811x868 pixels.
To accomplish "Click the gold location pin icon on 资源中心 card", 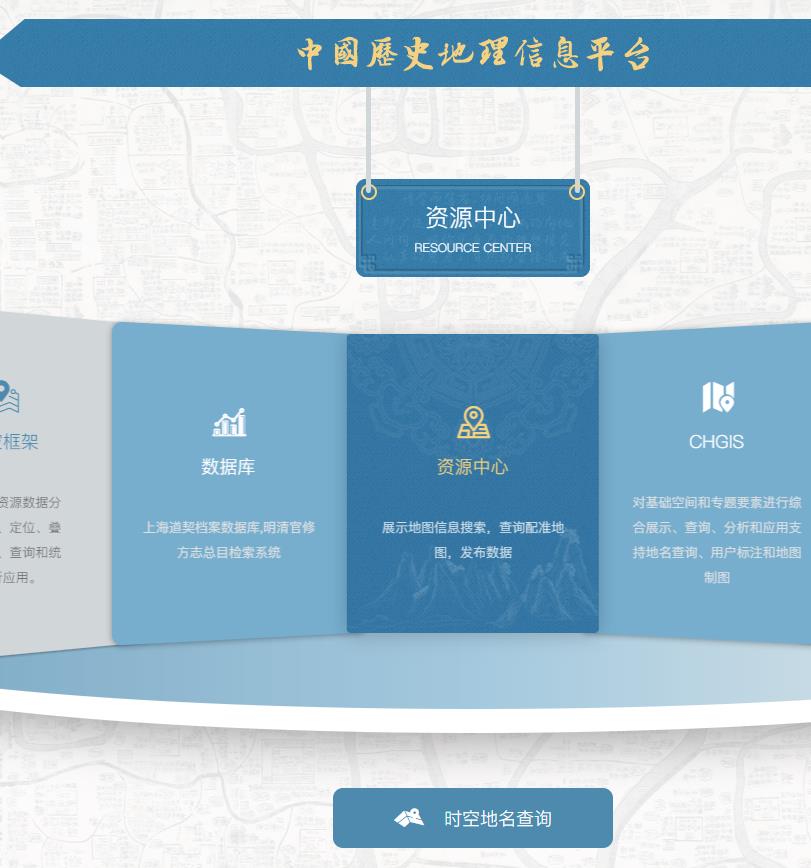I will coord(471,420).
